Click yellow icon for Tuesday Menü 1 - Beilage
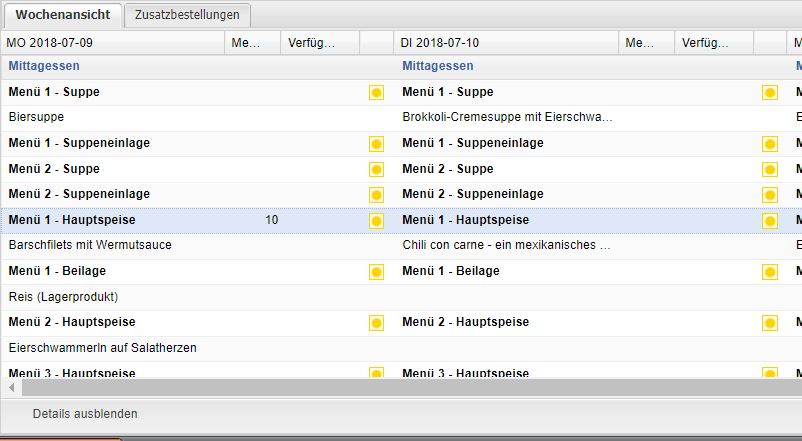This screenshot has width=802, height=441. tap(770, 271)
